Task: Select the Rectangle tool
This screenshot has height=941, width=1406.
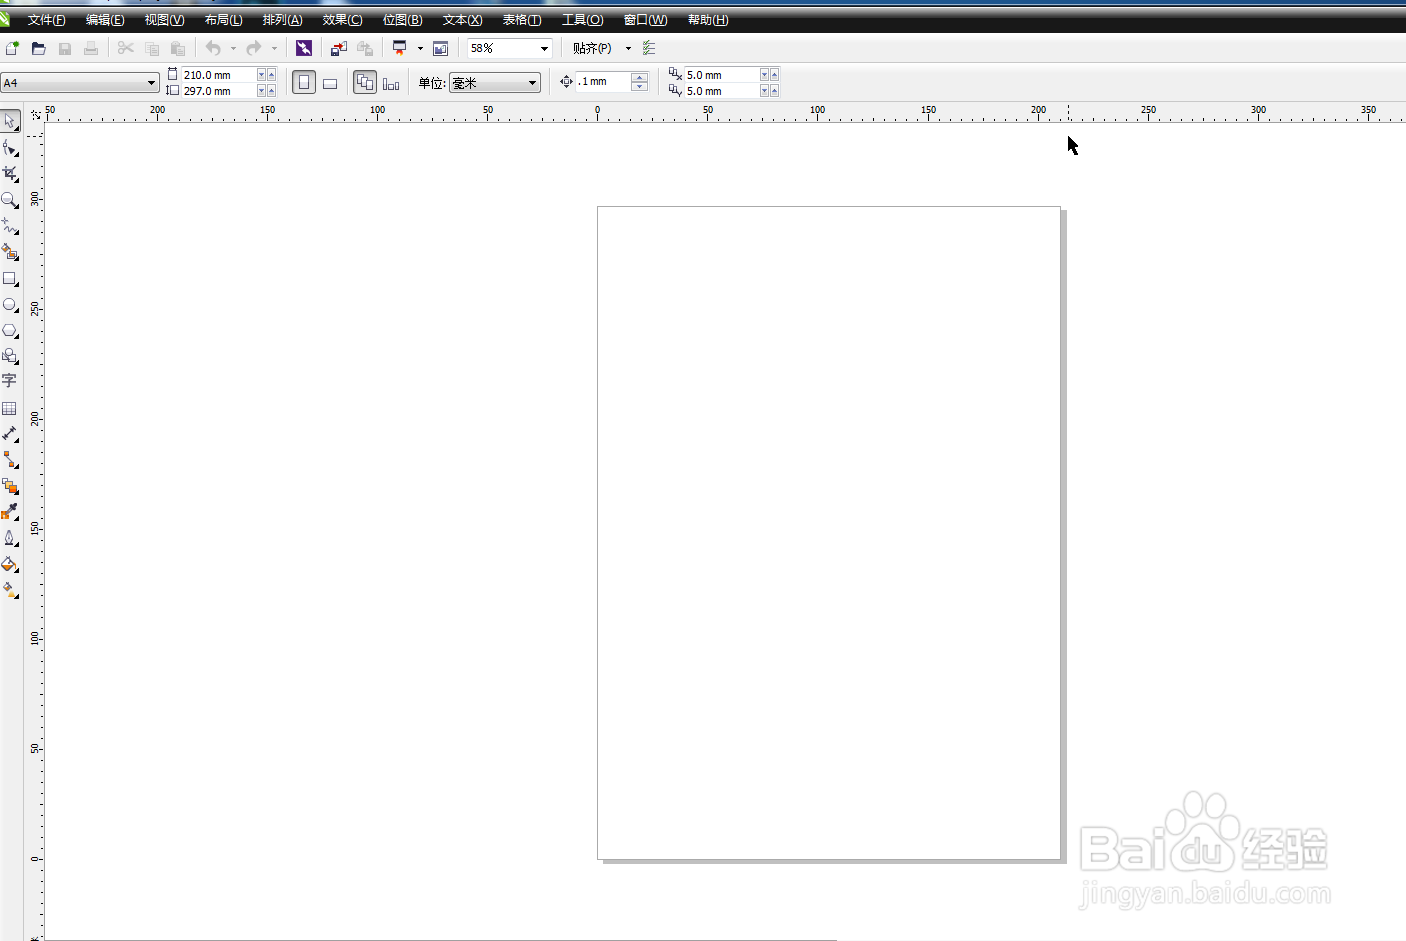Action: tap(10, 279)
